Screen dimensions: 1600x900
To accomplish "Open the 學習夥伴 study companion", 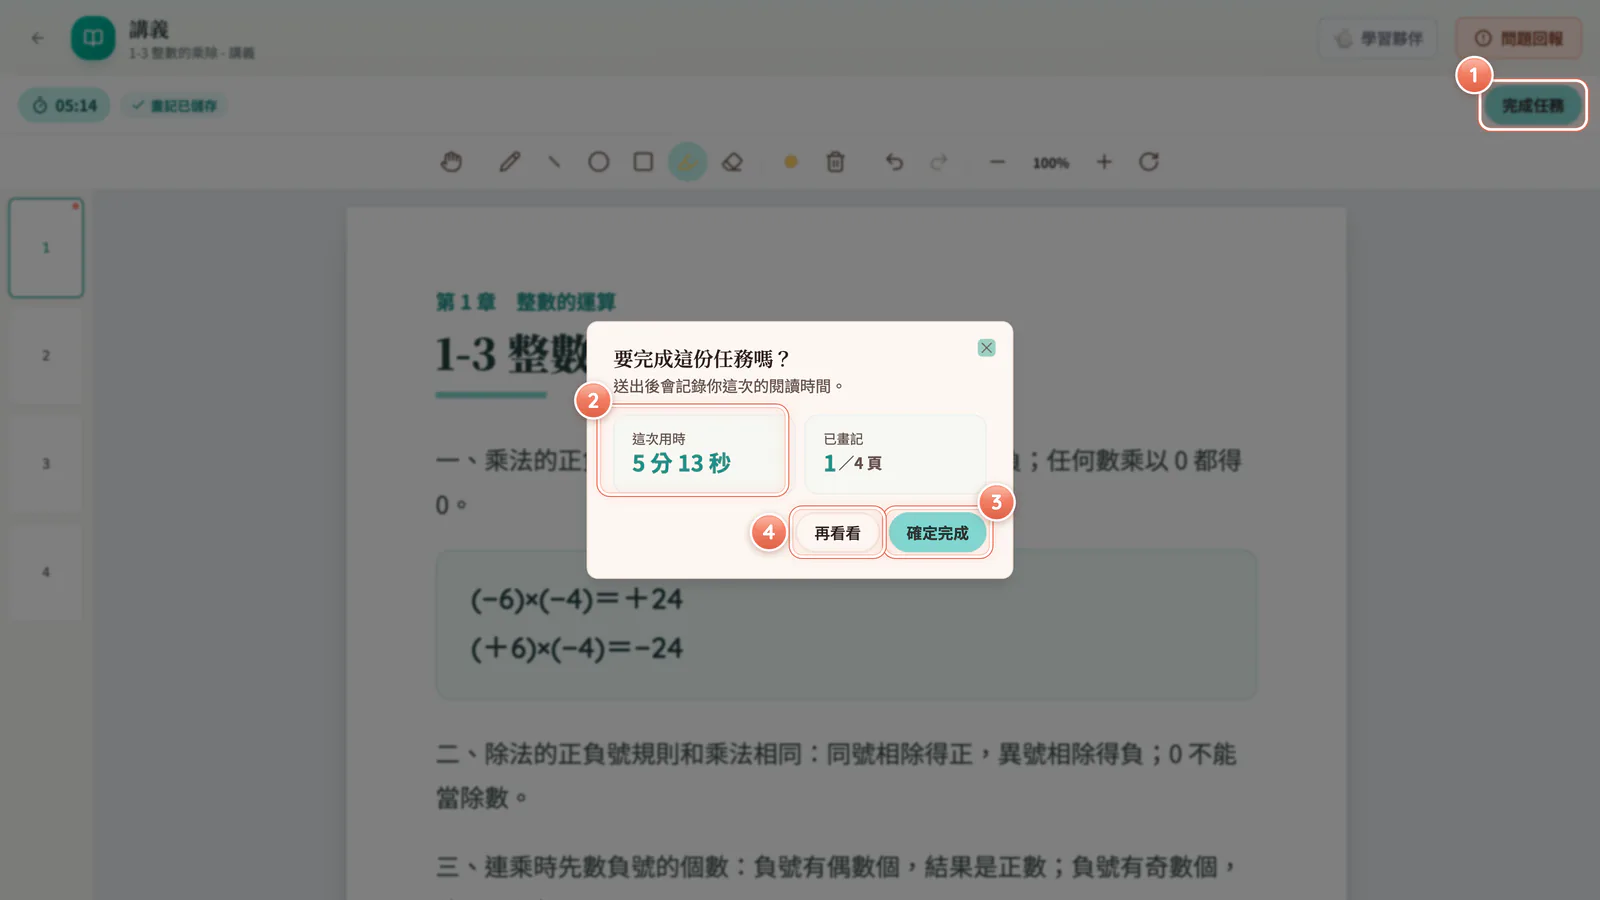I will click(1378, 38).
